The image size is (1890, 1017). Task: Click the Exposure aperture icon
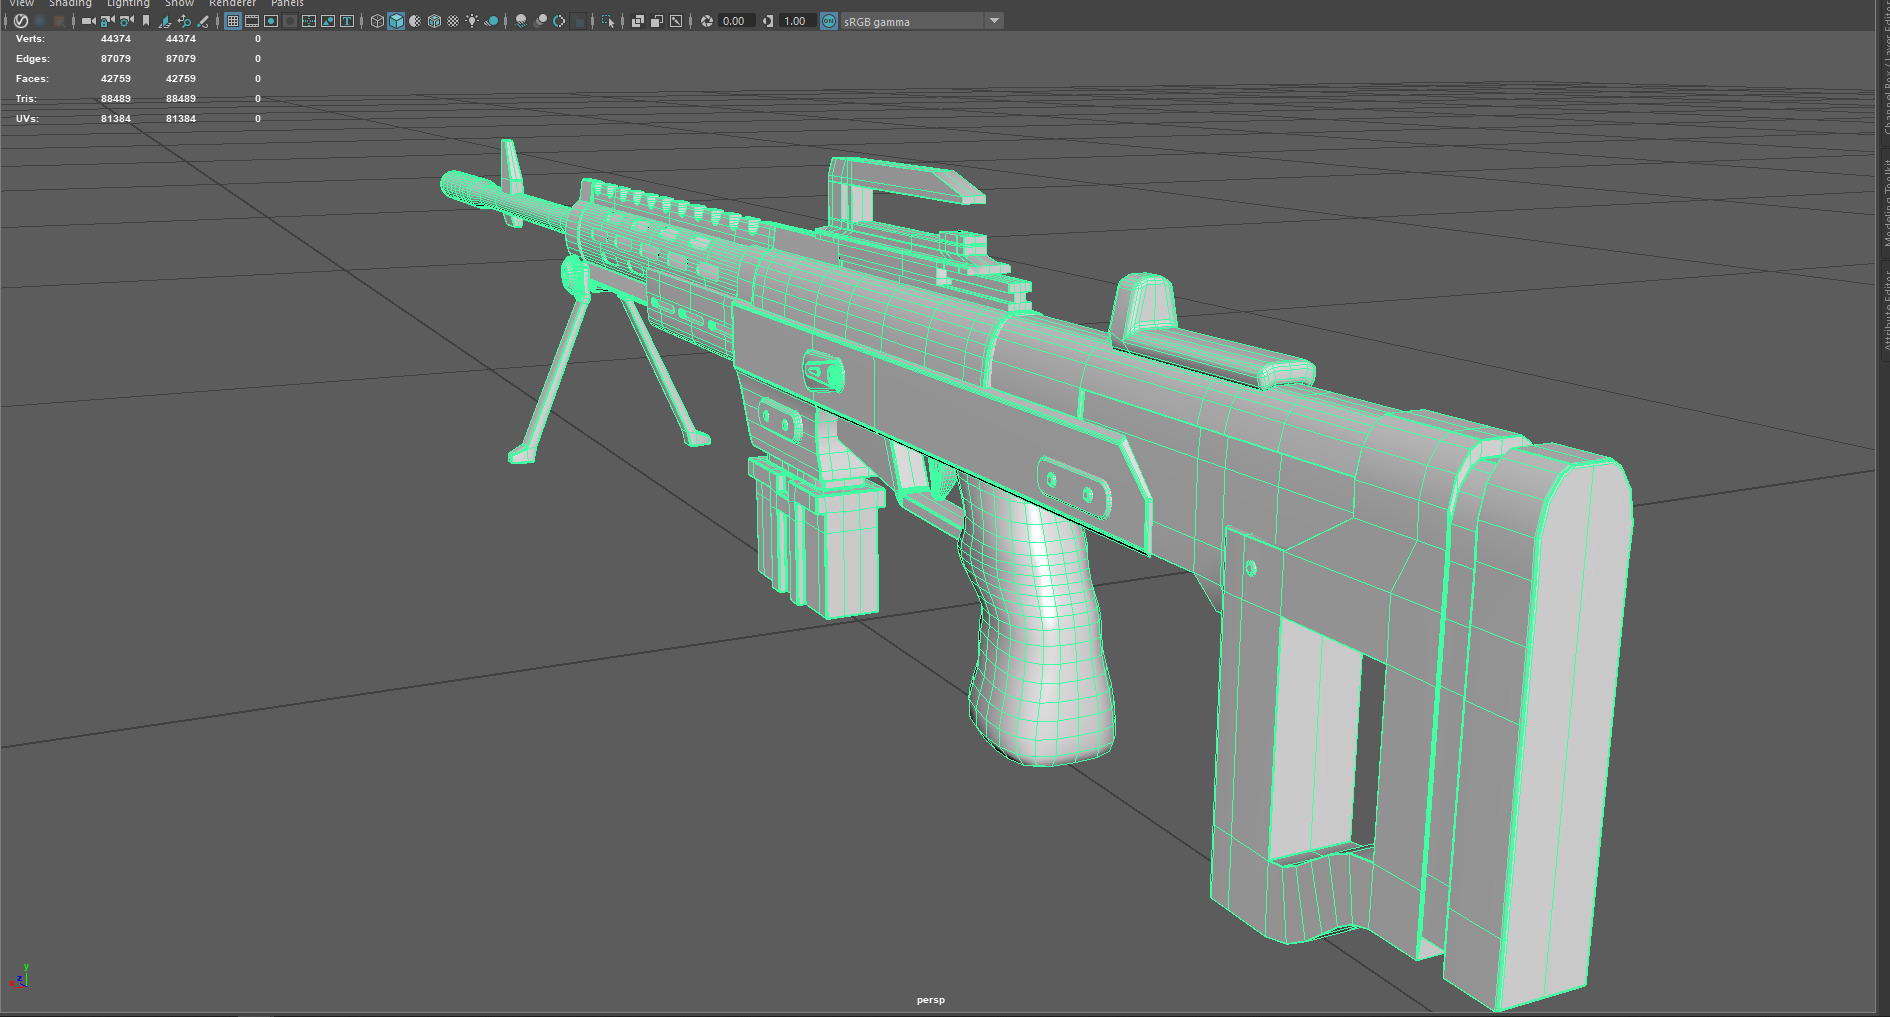click(707, 21)
